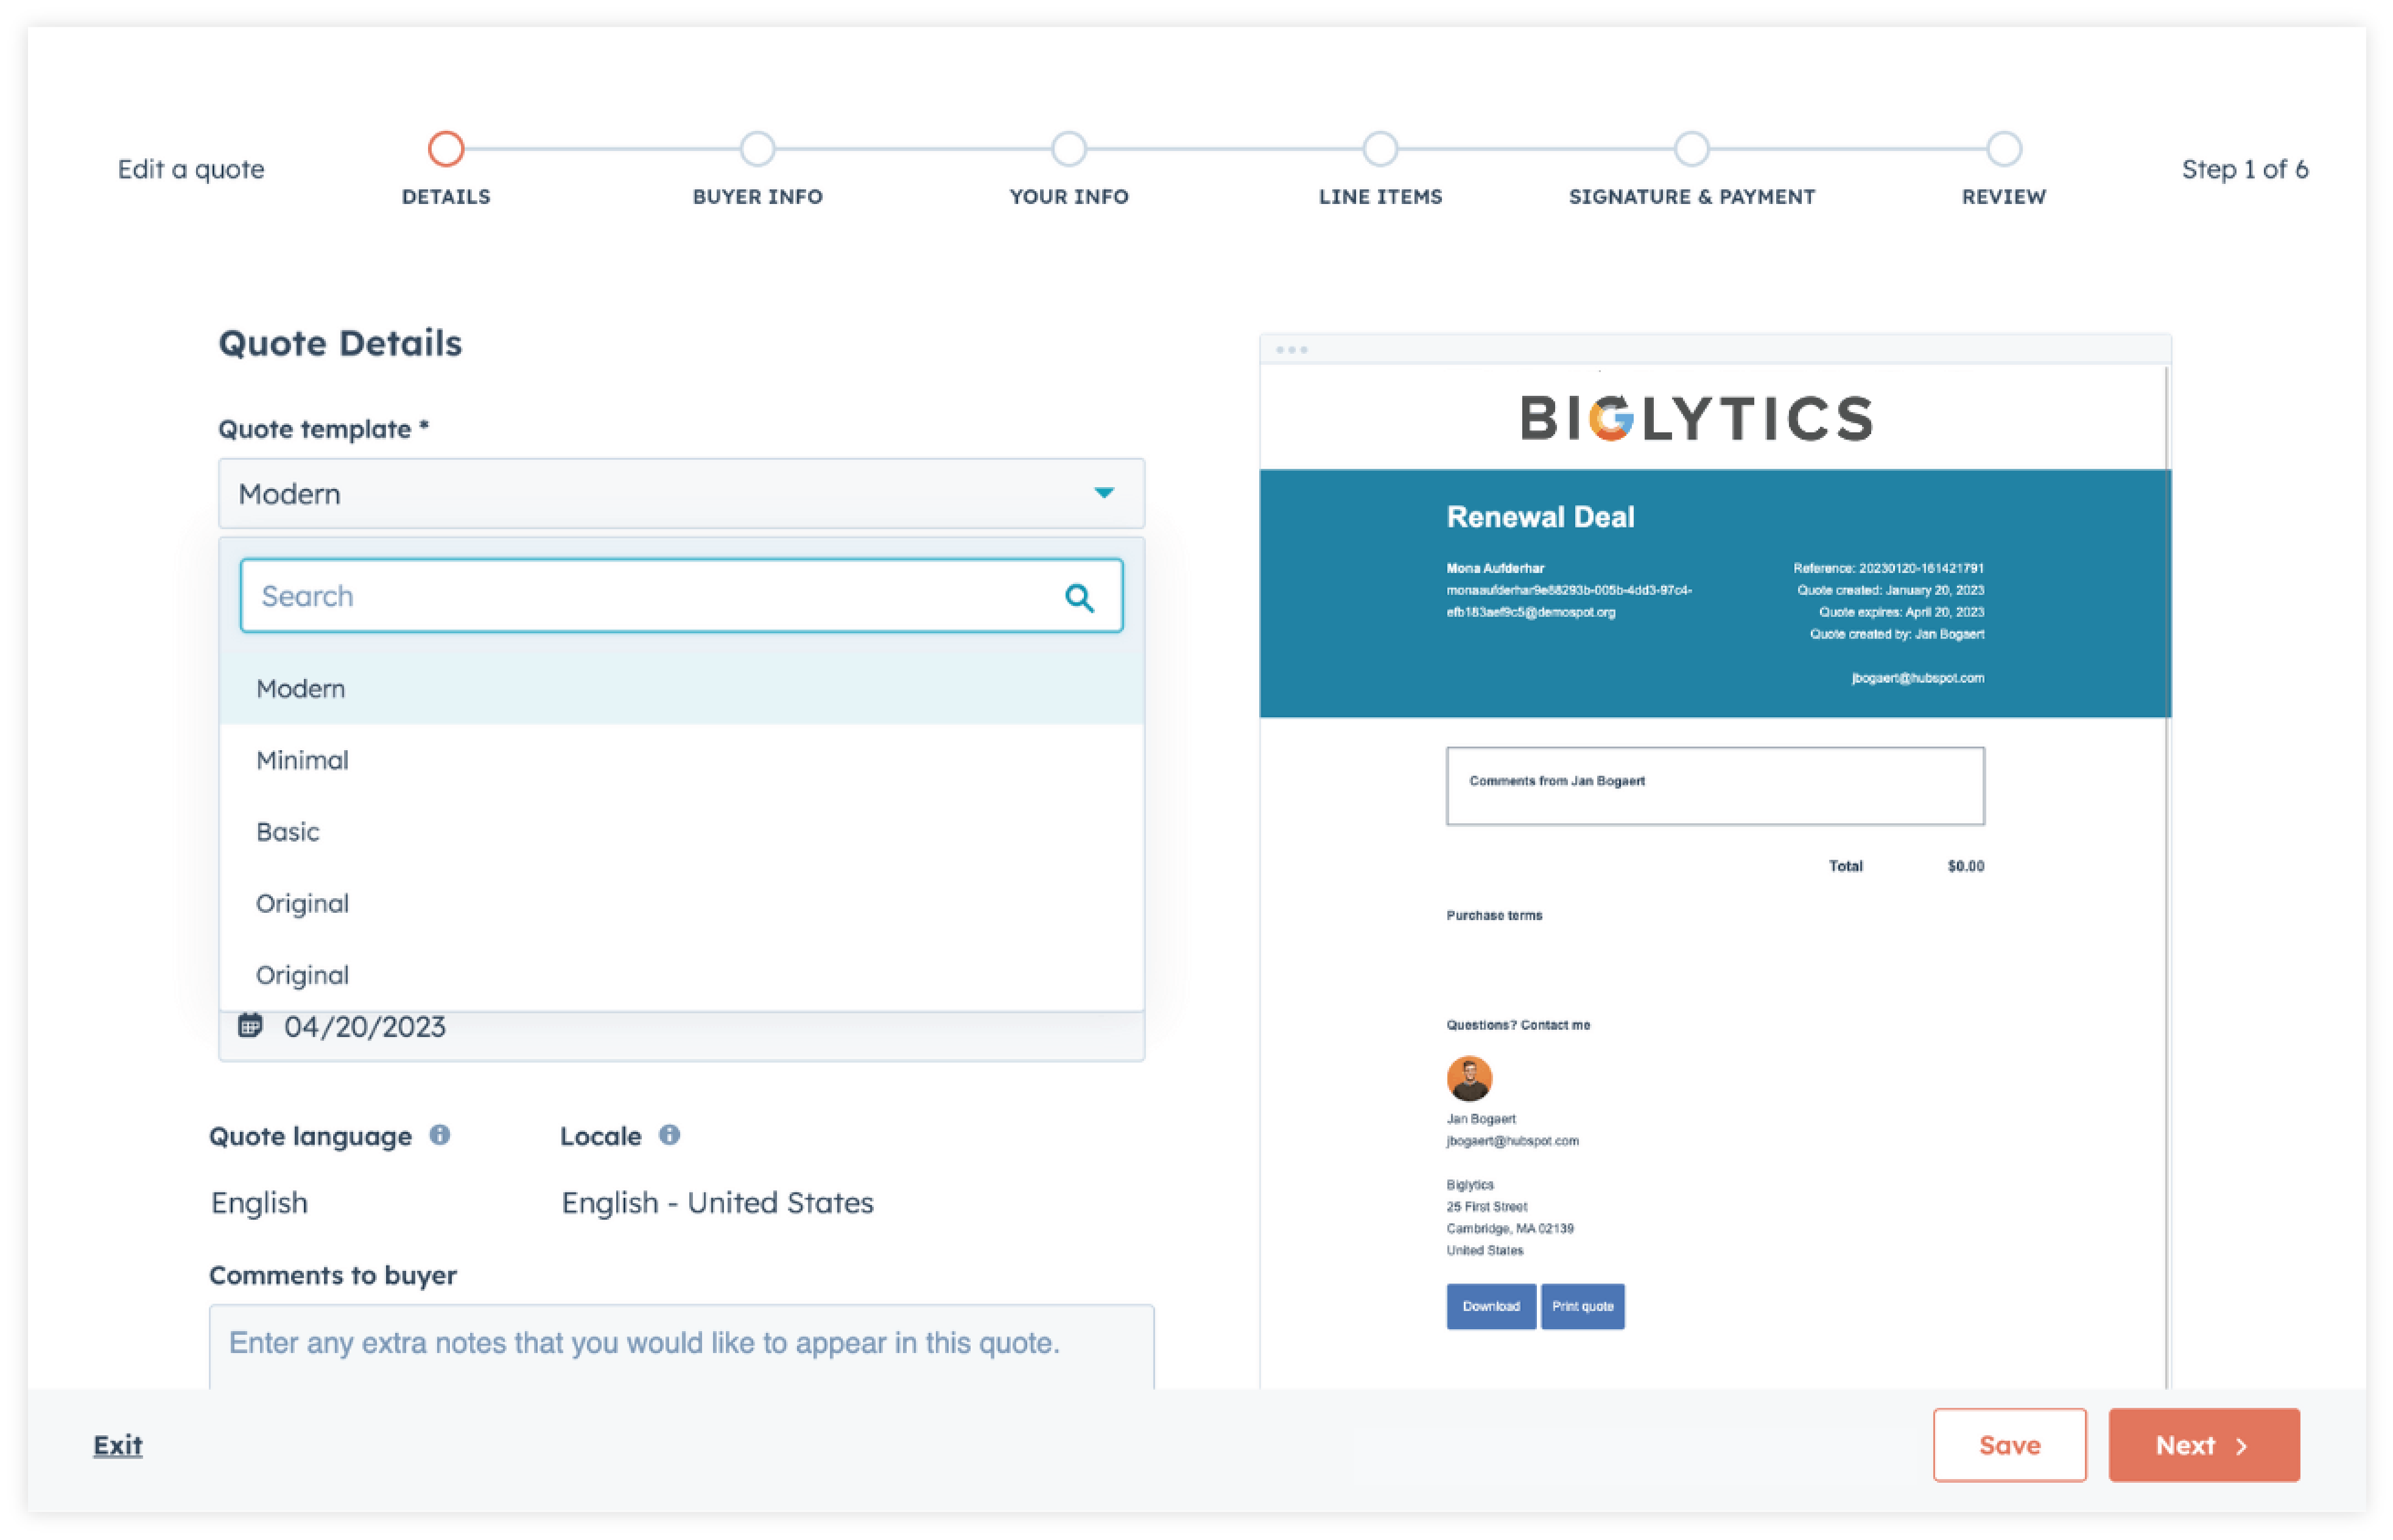Click the Buyer Info step circle

pyautogui.click(x=757, y=149)
